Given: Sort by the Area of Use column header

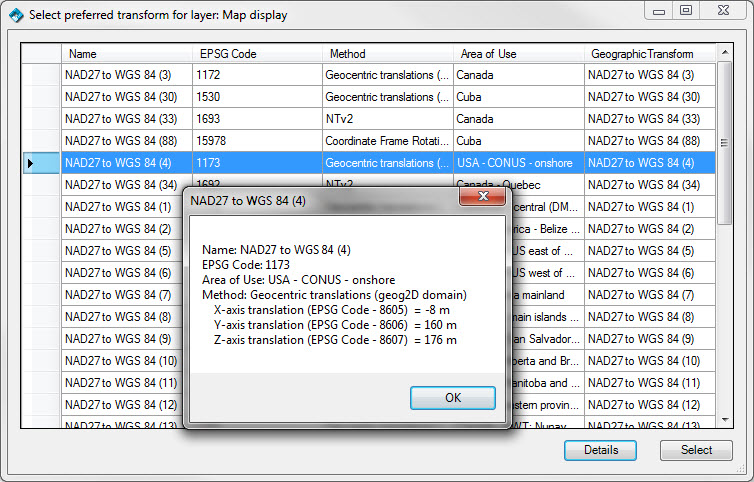Looking at the screenshot, I should pyautogui.click(x=518, y=54).
